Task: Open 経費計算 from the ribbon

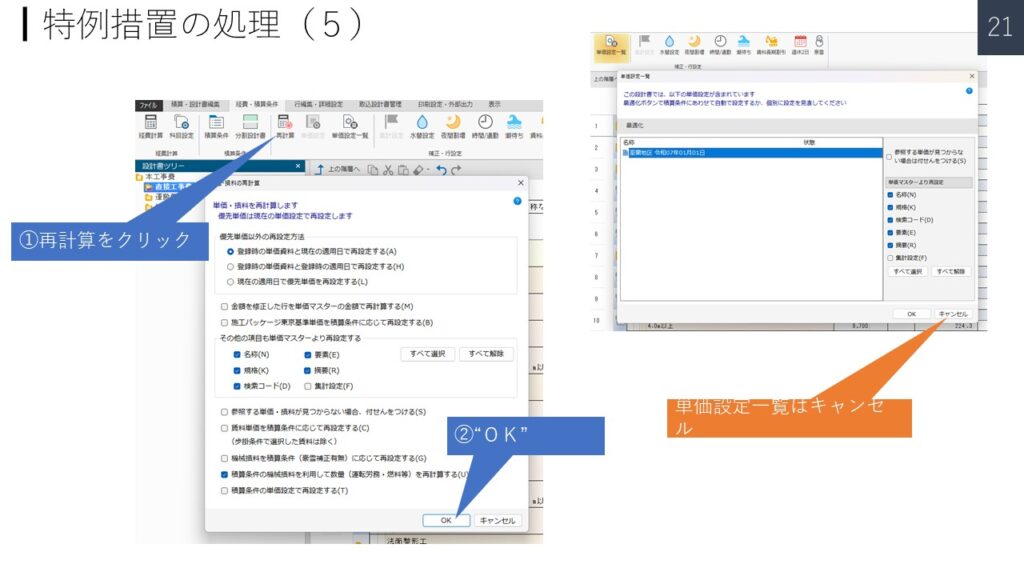Action: (151, 126)
